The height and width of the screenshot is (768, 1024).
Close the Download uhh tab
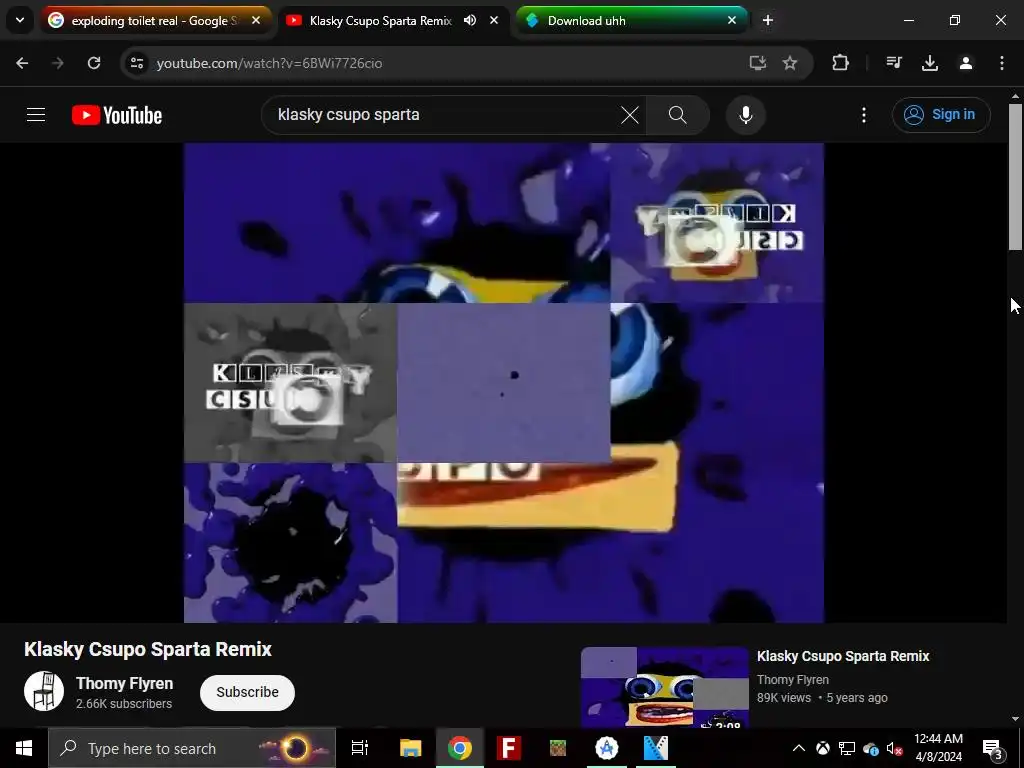coord(731,21)
